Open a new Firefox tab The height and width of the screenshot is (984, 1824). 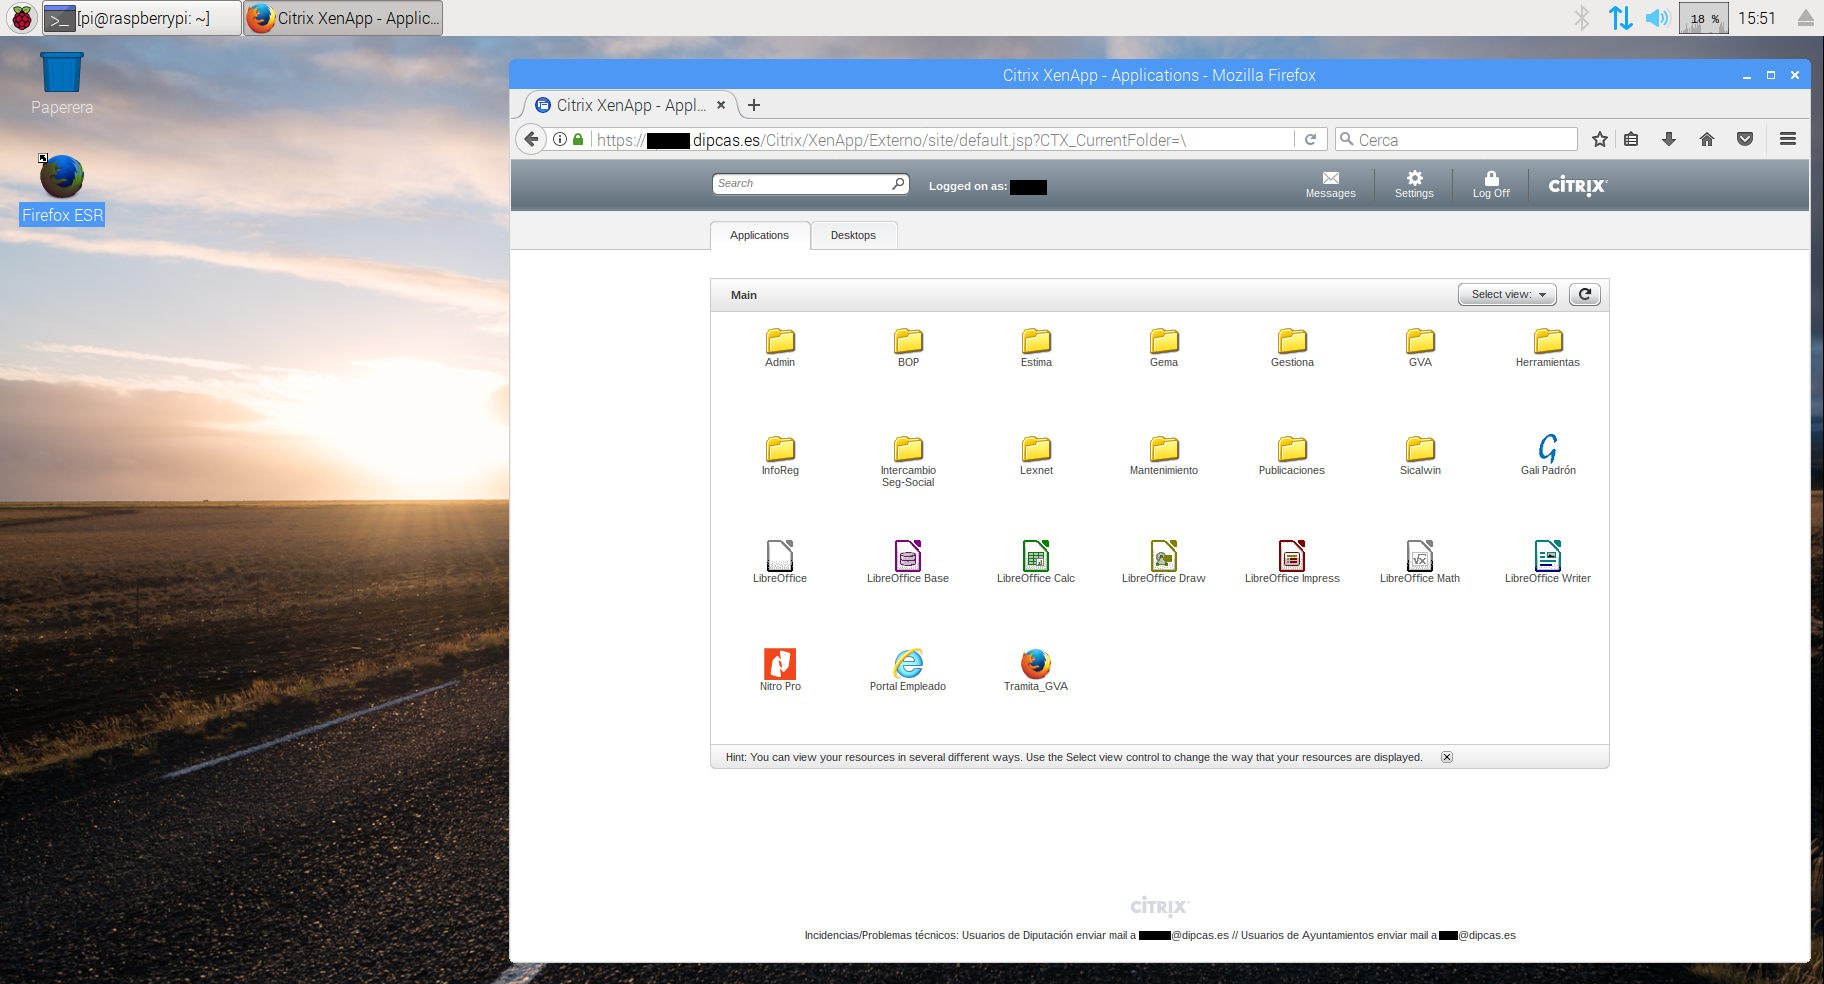tap(754, 105)
